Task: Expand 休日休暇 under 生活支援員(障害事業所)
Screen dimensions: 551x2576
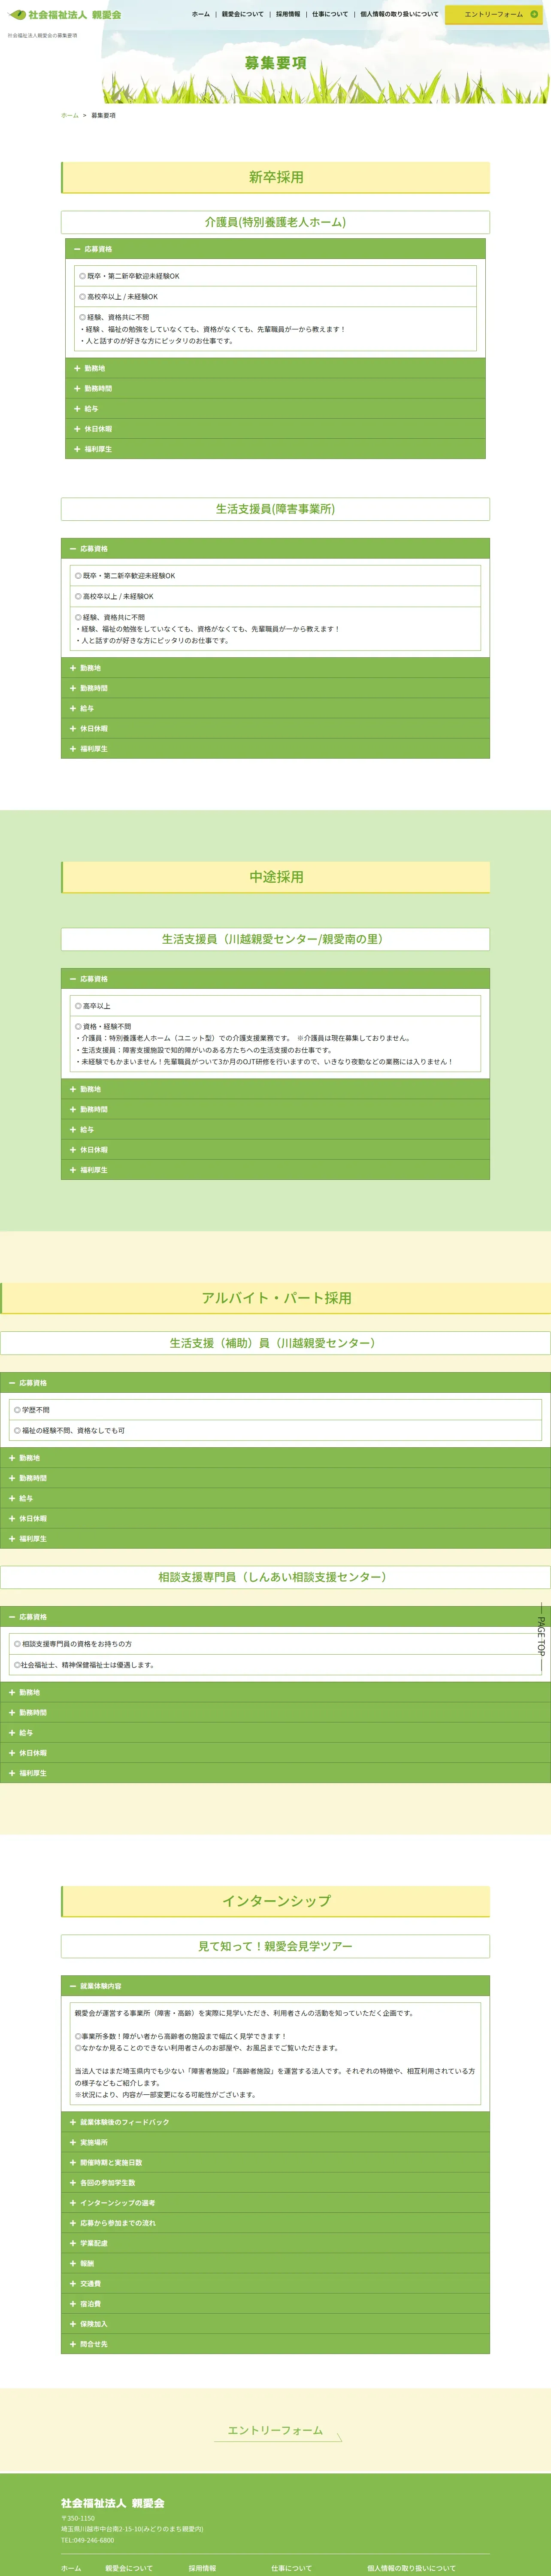Action: [275, 728]
